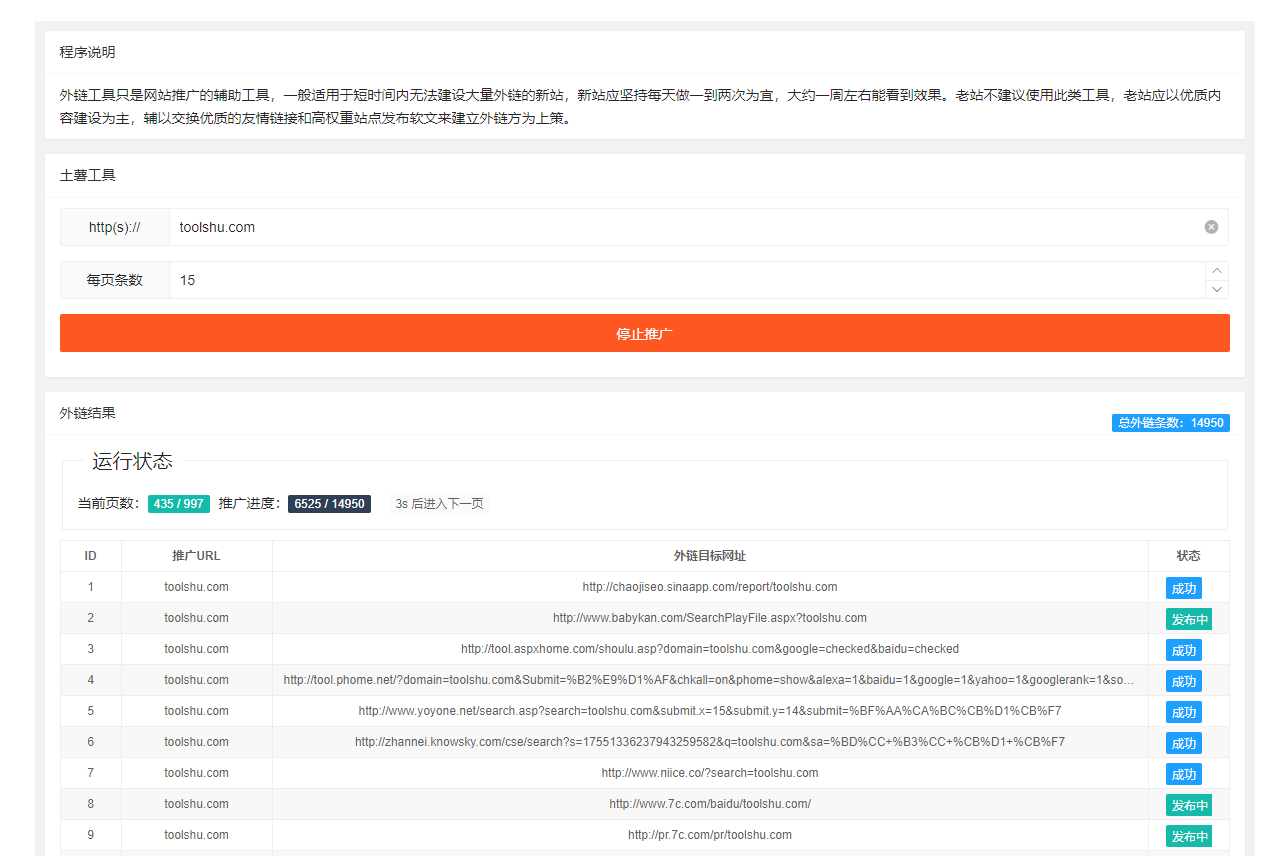Click the pr.7c.com/pr target URL
This screenshot has height=856, width=1286.
(710, 835)
